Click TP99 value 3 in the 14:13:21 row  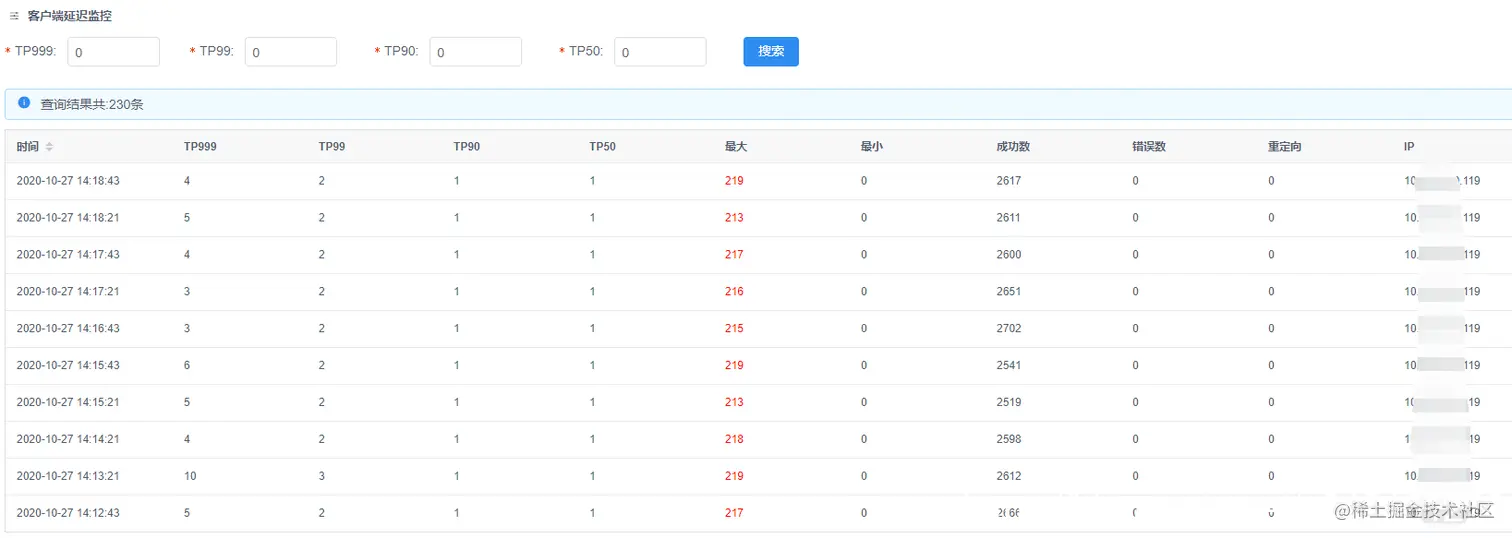click(322, 477)
